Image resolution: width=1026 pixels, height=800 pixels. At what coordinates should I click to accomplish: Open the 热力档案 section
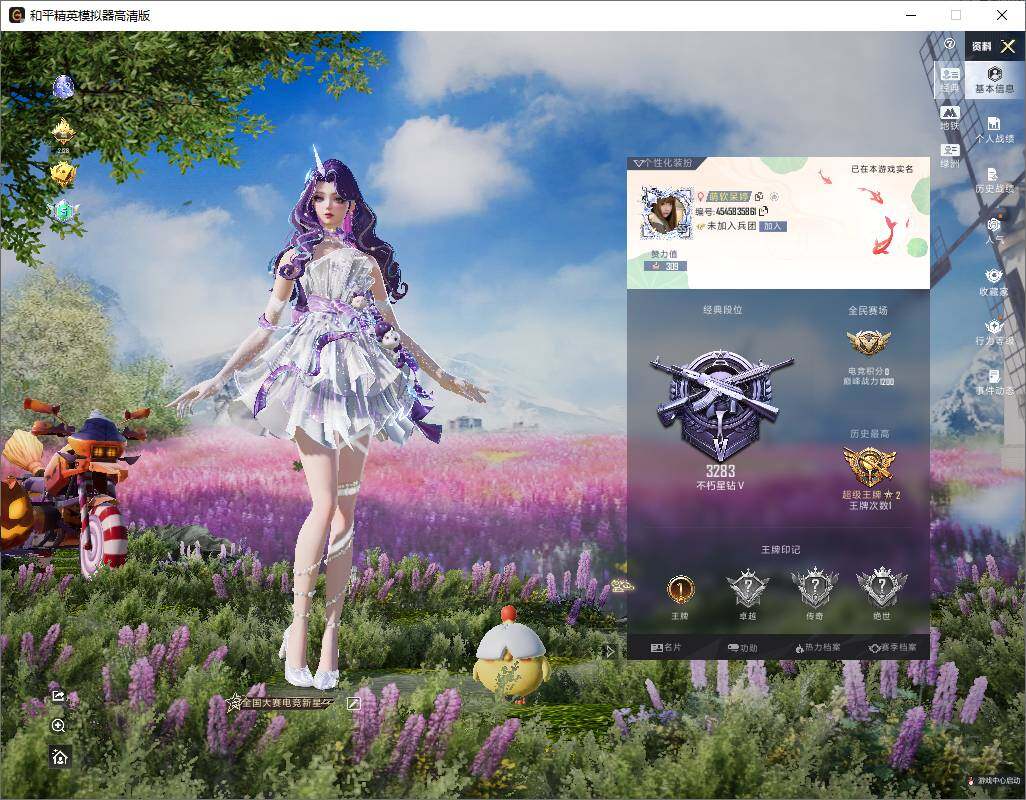(x=818, y=648)
